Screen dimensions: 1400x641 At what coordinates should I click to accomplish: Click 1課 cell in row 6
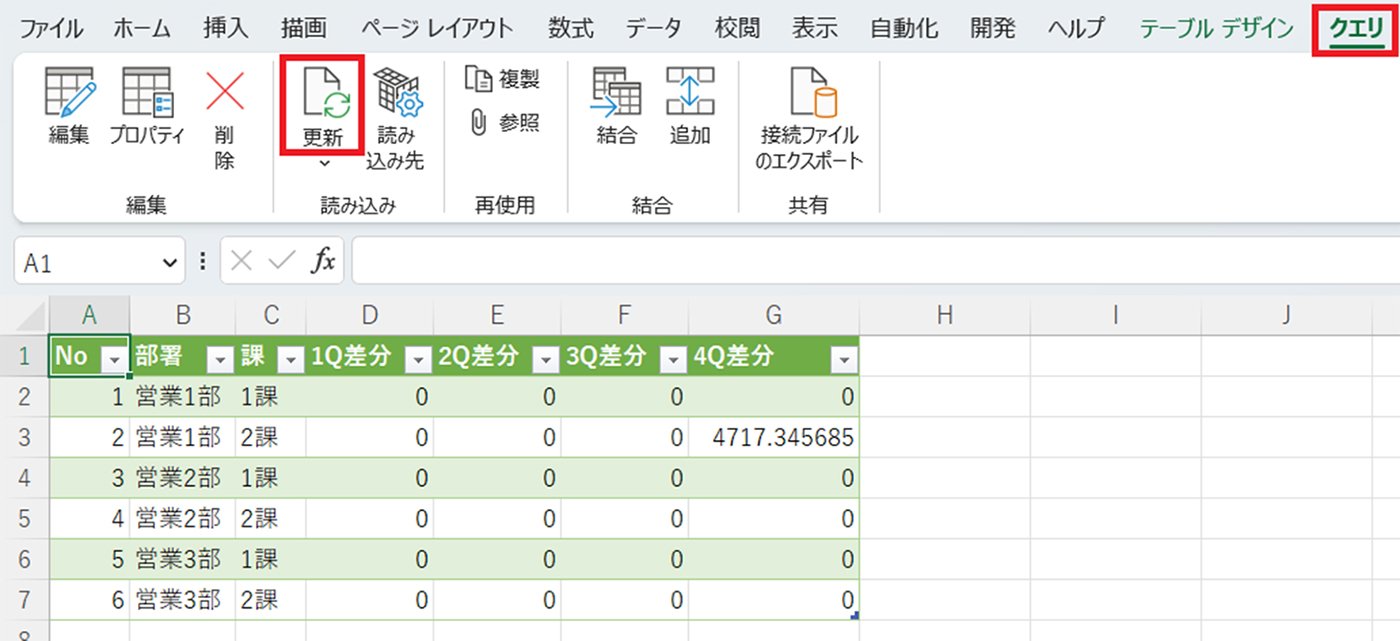point(270,559)
